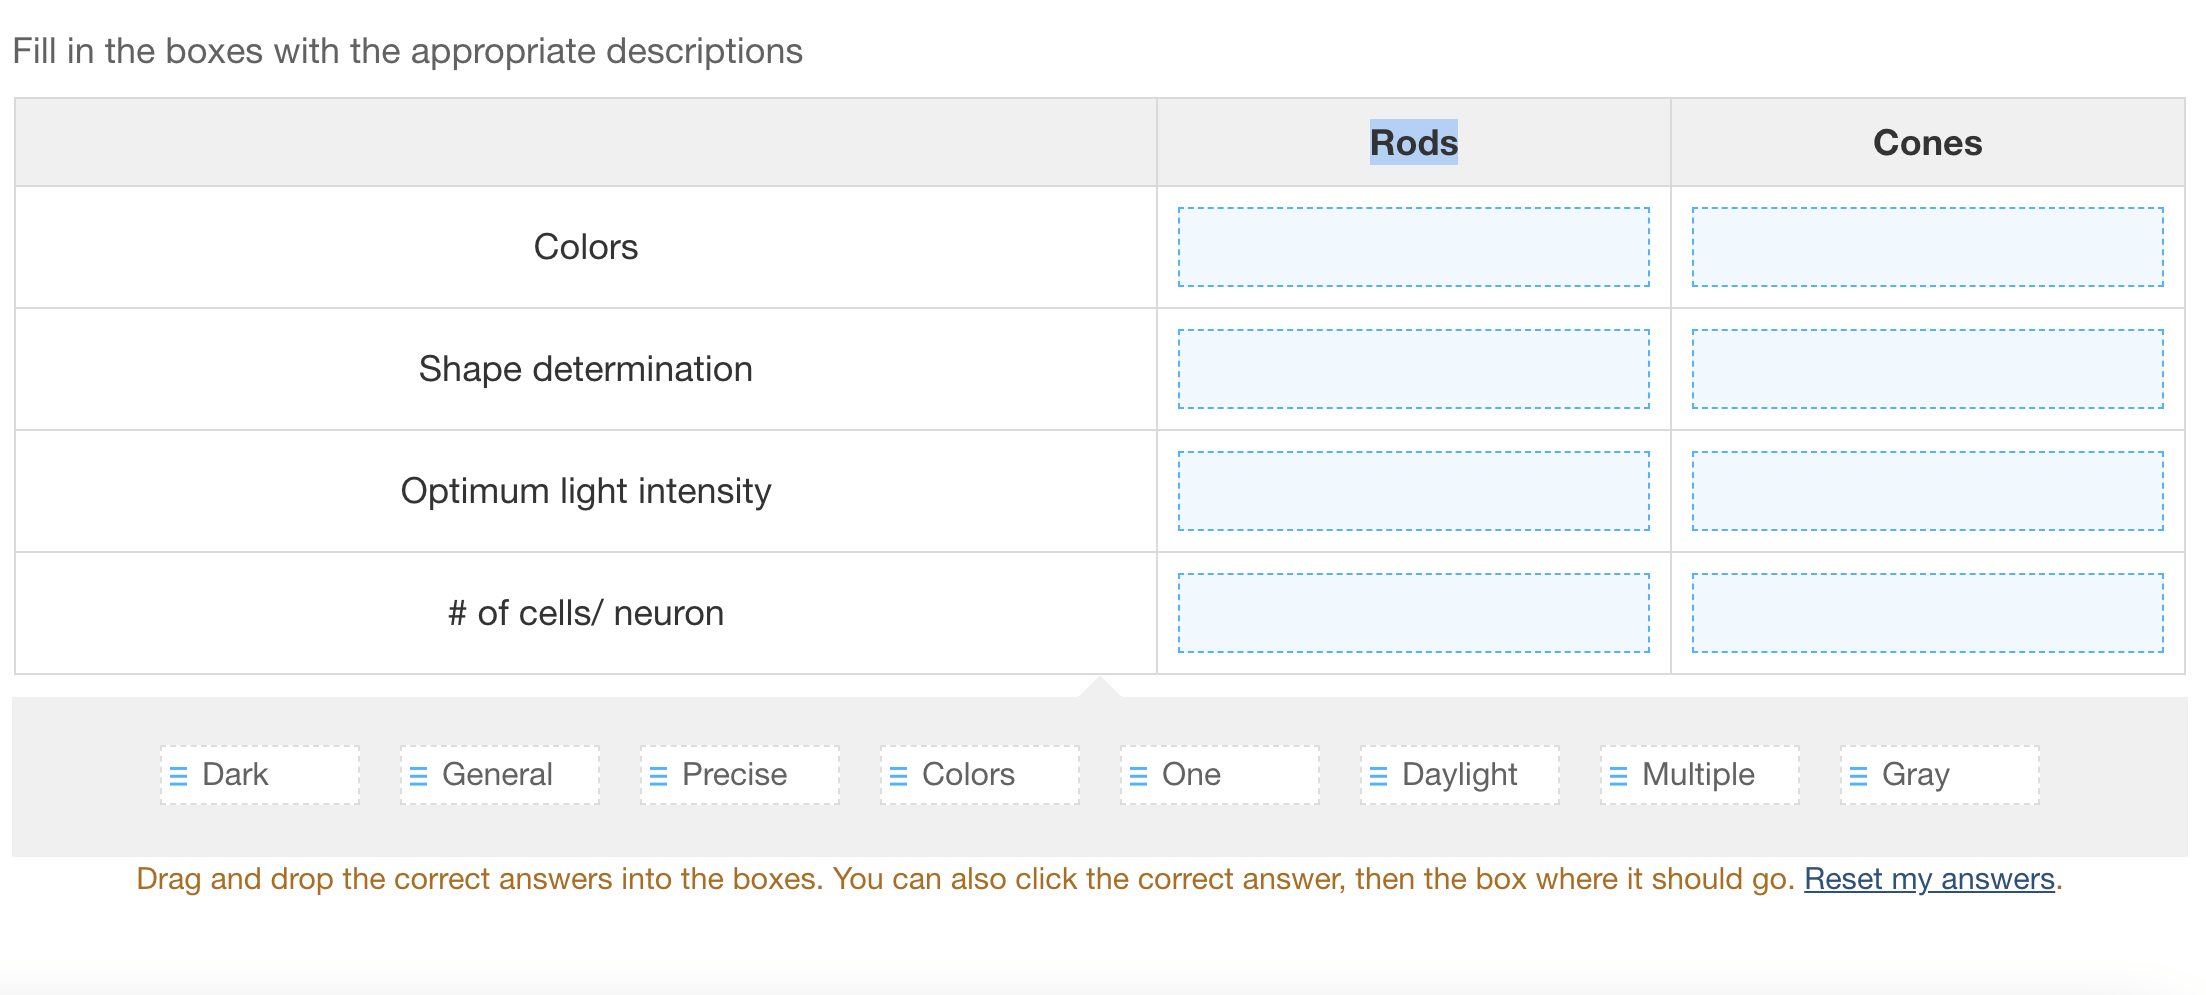Image resolution: width=2206 pixels, height=995 pixels.
Task: Select the Rods box for Optimum light intensity
Action: (x=1413, y=491)
